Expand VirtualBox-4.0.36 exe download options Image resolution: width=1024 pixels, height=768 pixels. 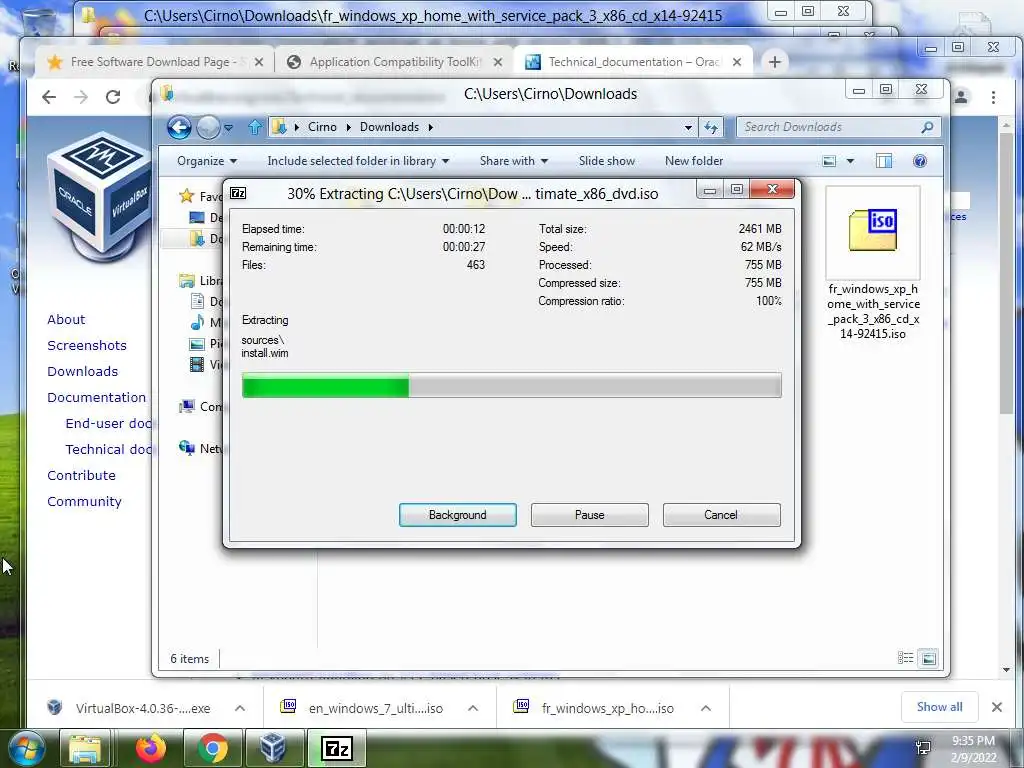pyautogui.click(x=240, y=708)
